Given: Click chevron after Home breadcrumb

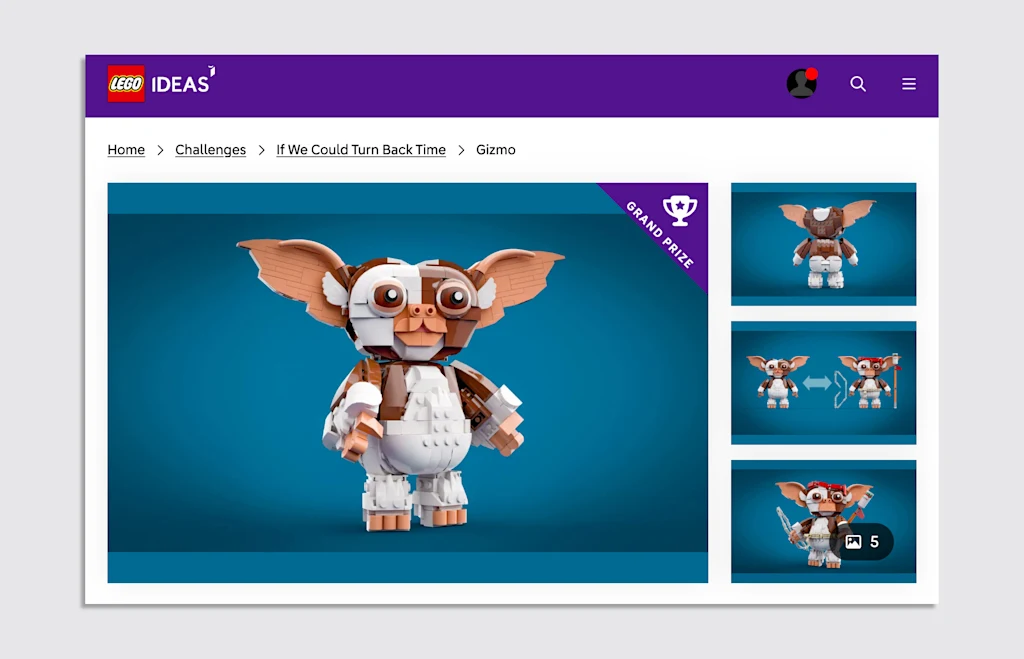Looking at the screenshot, I should pos(160,150).
